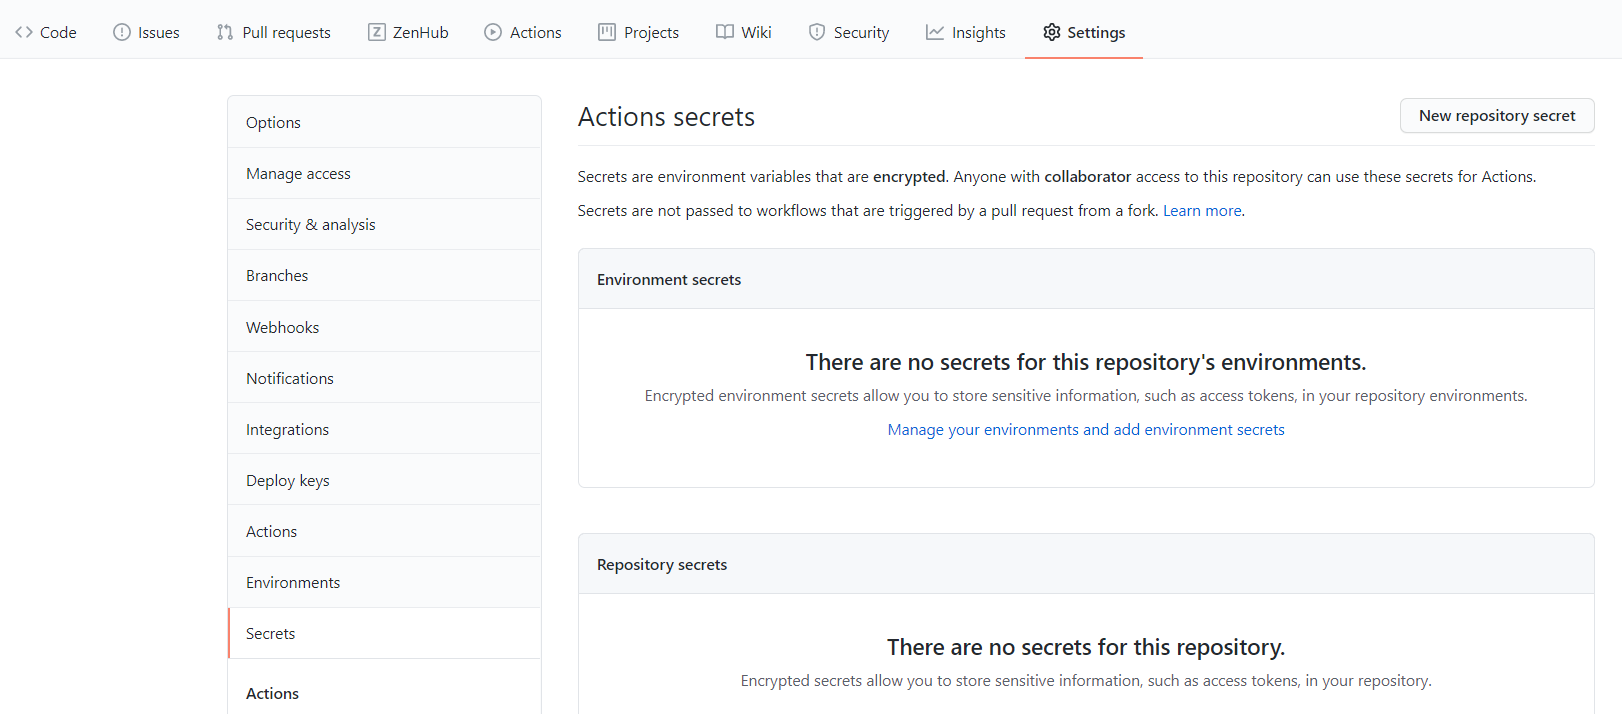Click the Code angle-brackets icon
The image size is (1622, 714).
(x=24, y=32)
